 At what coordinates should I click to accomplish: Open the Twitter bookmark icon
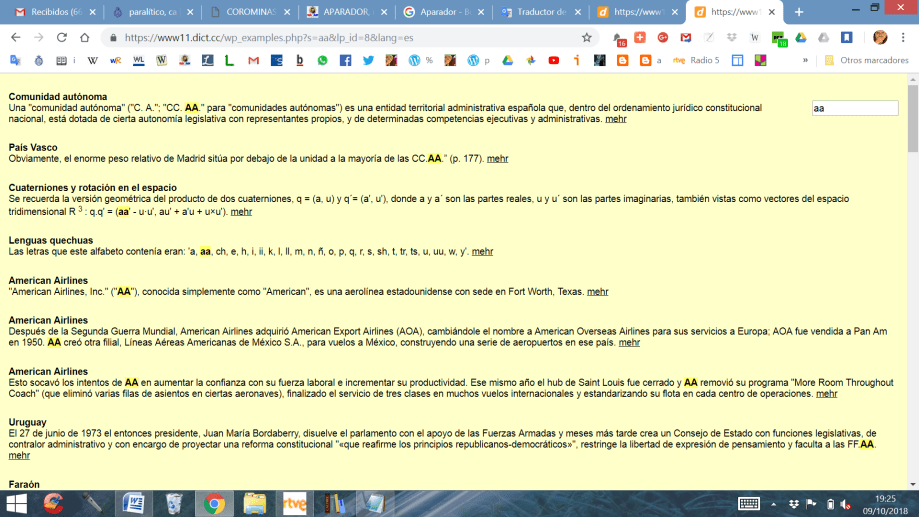coord(368,60)
